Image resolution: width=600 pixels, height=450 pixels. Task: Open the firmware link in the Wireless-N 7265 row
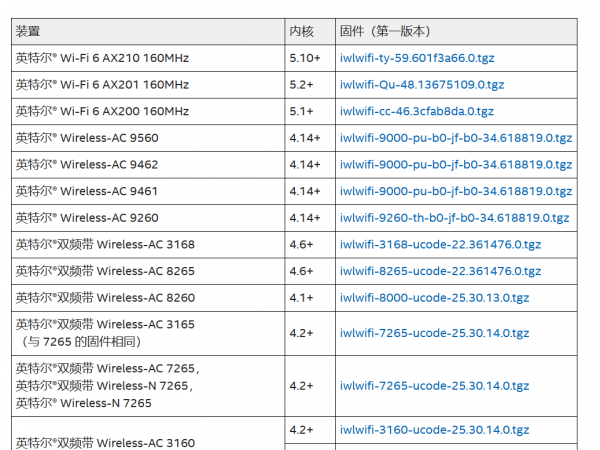click(x=434, y=385)
